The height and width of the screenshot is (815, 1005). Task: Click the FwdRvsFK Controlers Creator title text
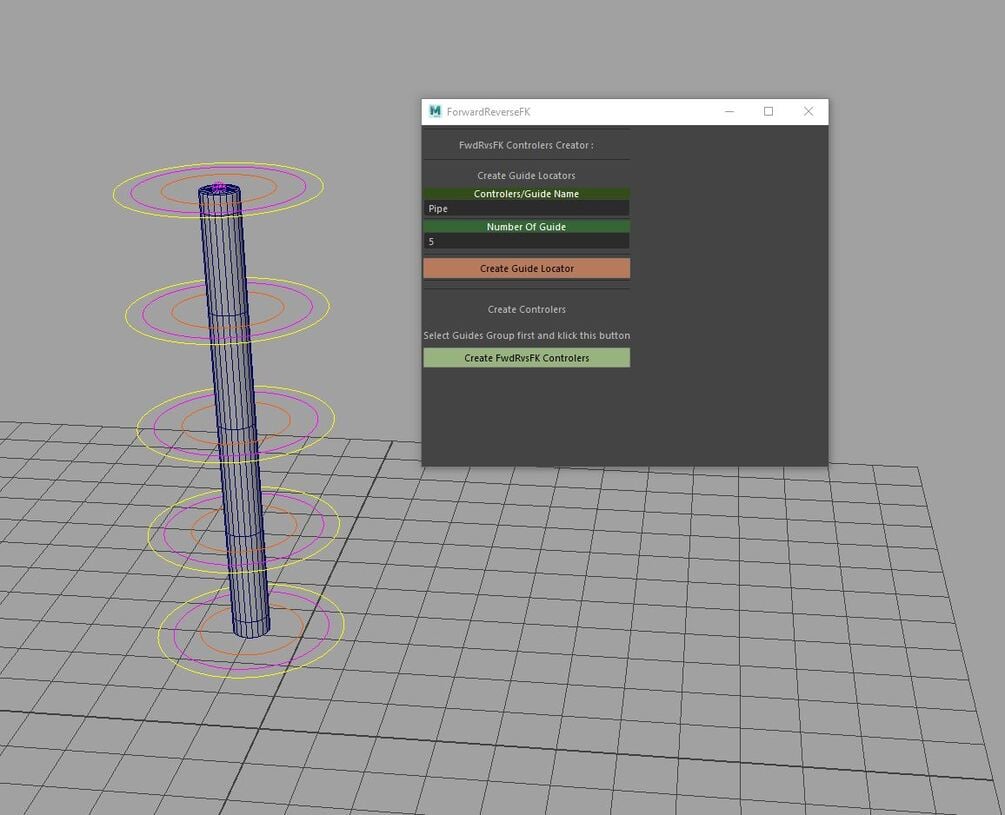[526, 145]
